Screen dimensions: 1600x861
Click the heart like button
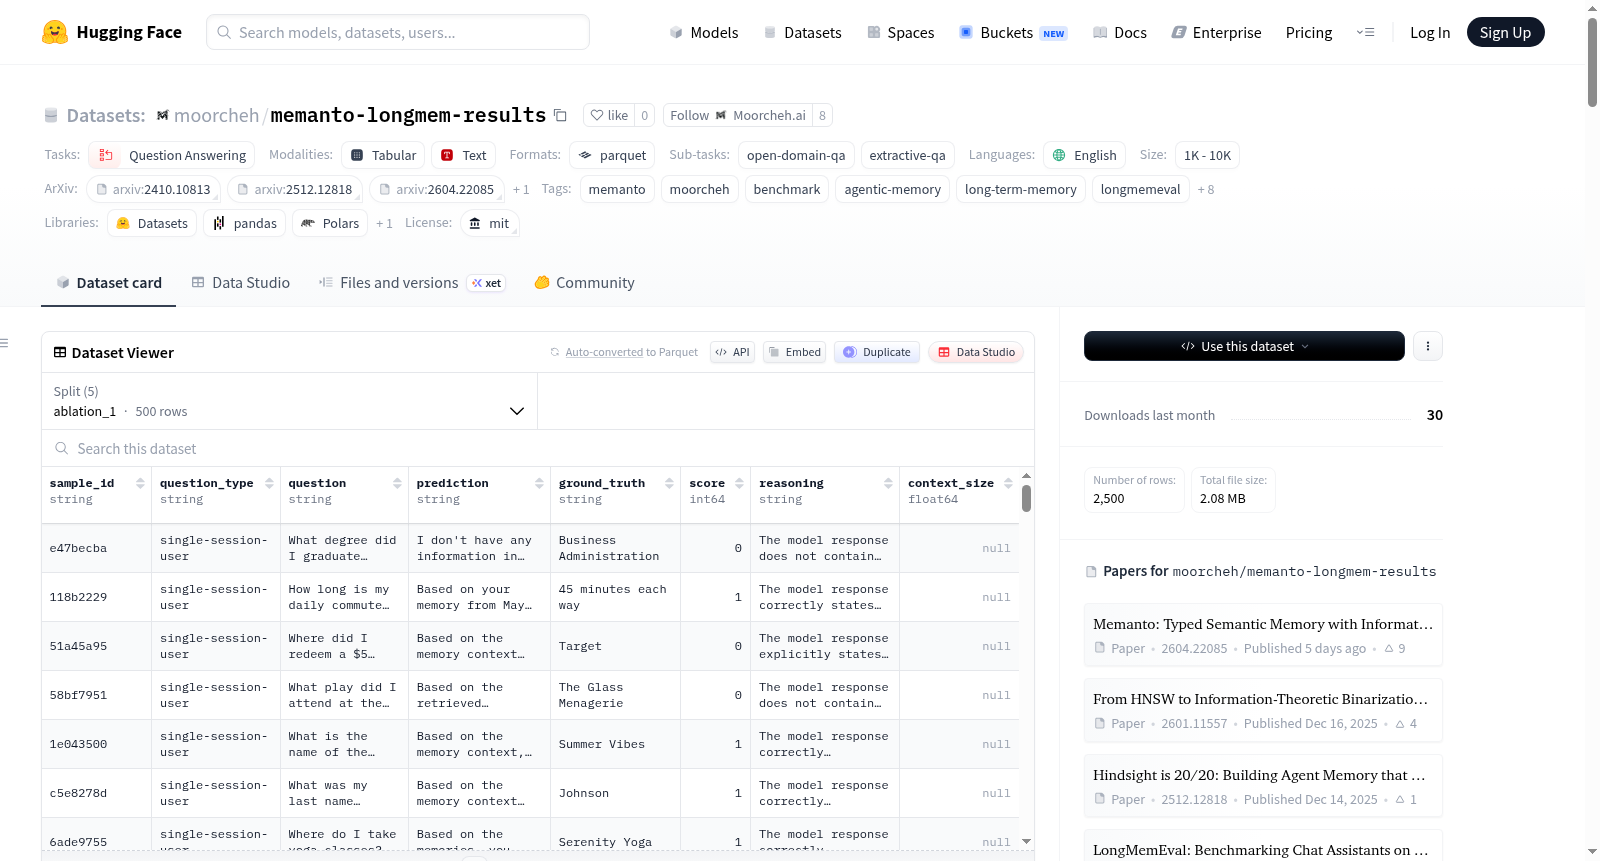(x=609, y=115)
